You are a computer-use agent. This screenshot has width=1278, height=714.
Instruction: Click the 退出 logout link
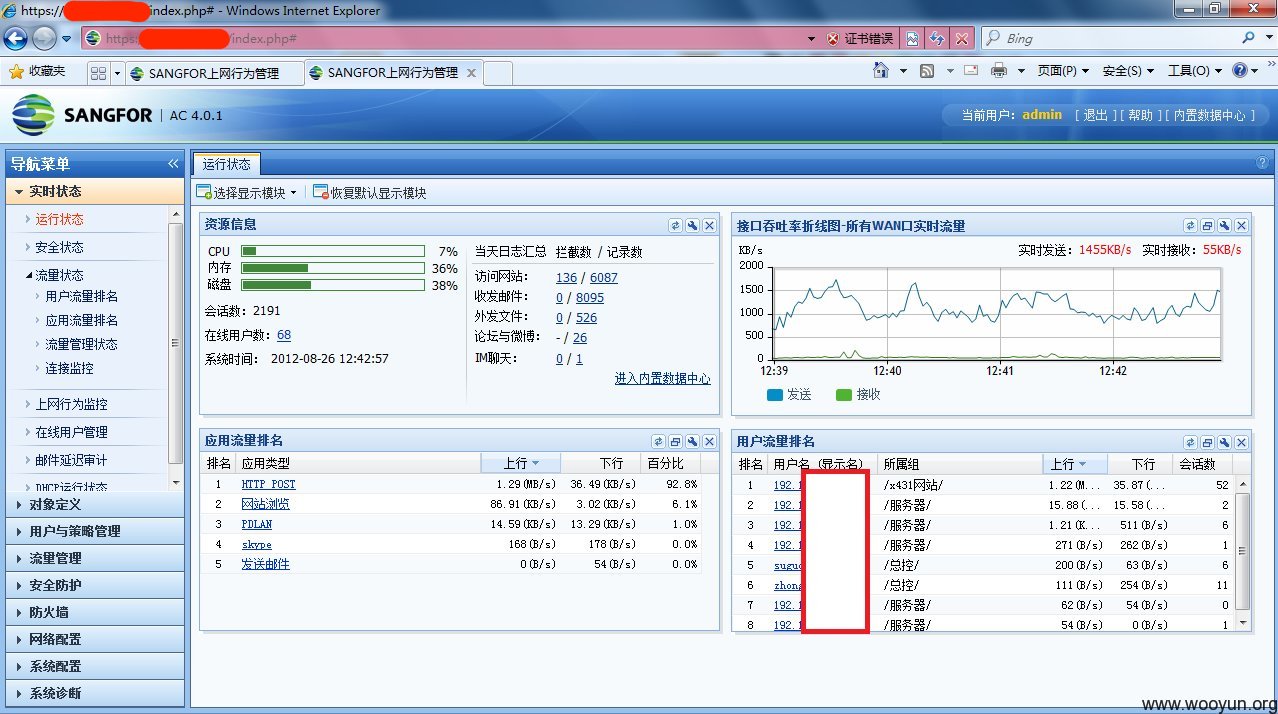(x=1098, y=114)
